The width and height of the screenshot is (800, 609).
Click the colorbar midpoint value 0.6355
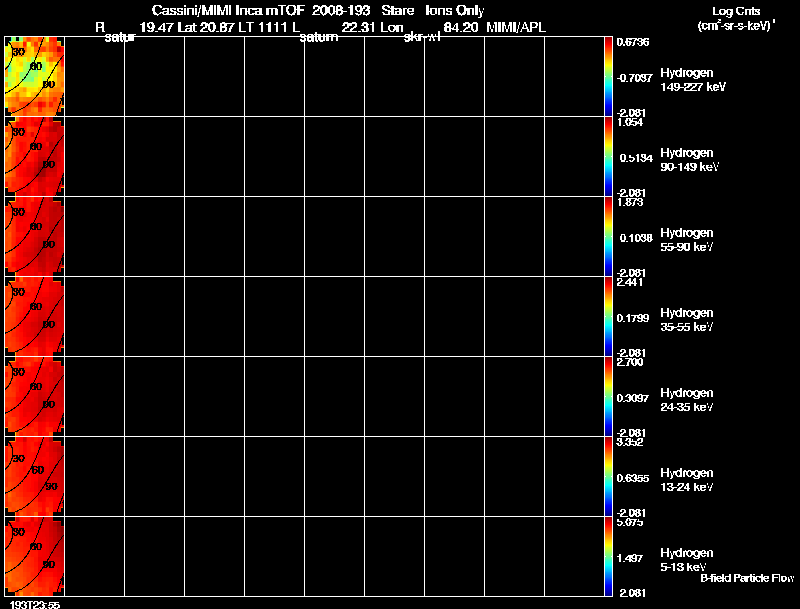pyautogui.click(x=633, y=478)
